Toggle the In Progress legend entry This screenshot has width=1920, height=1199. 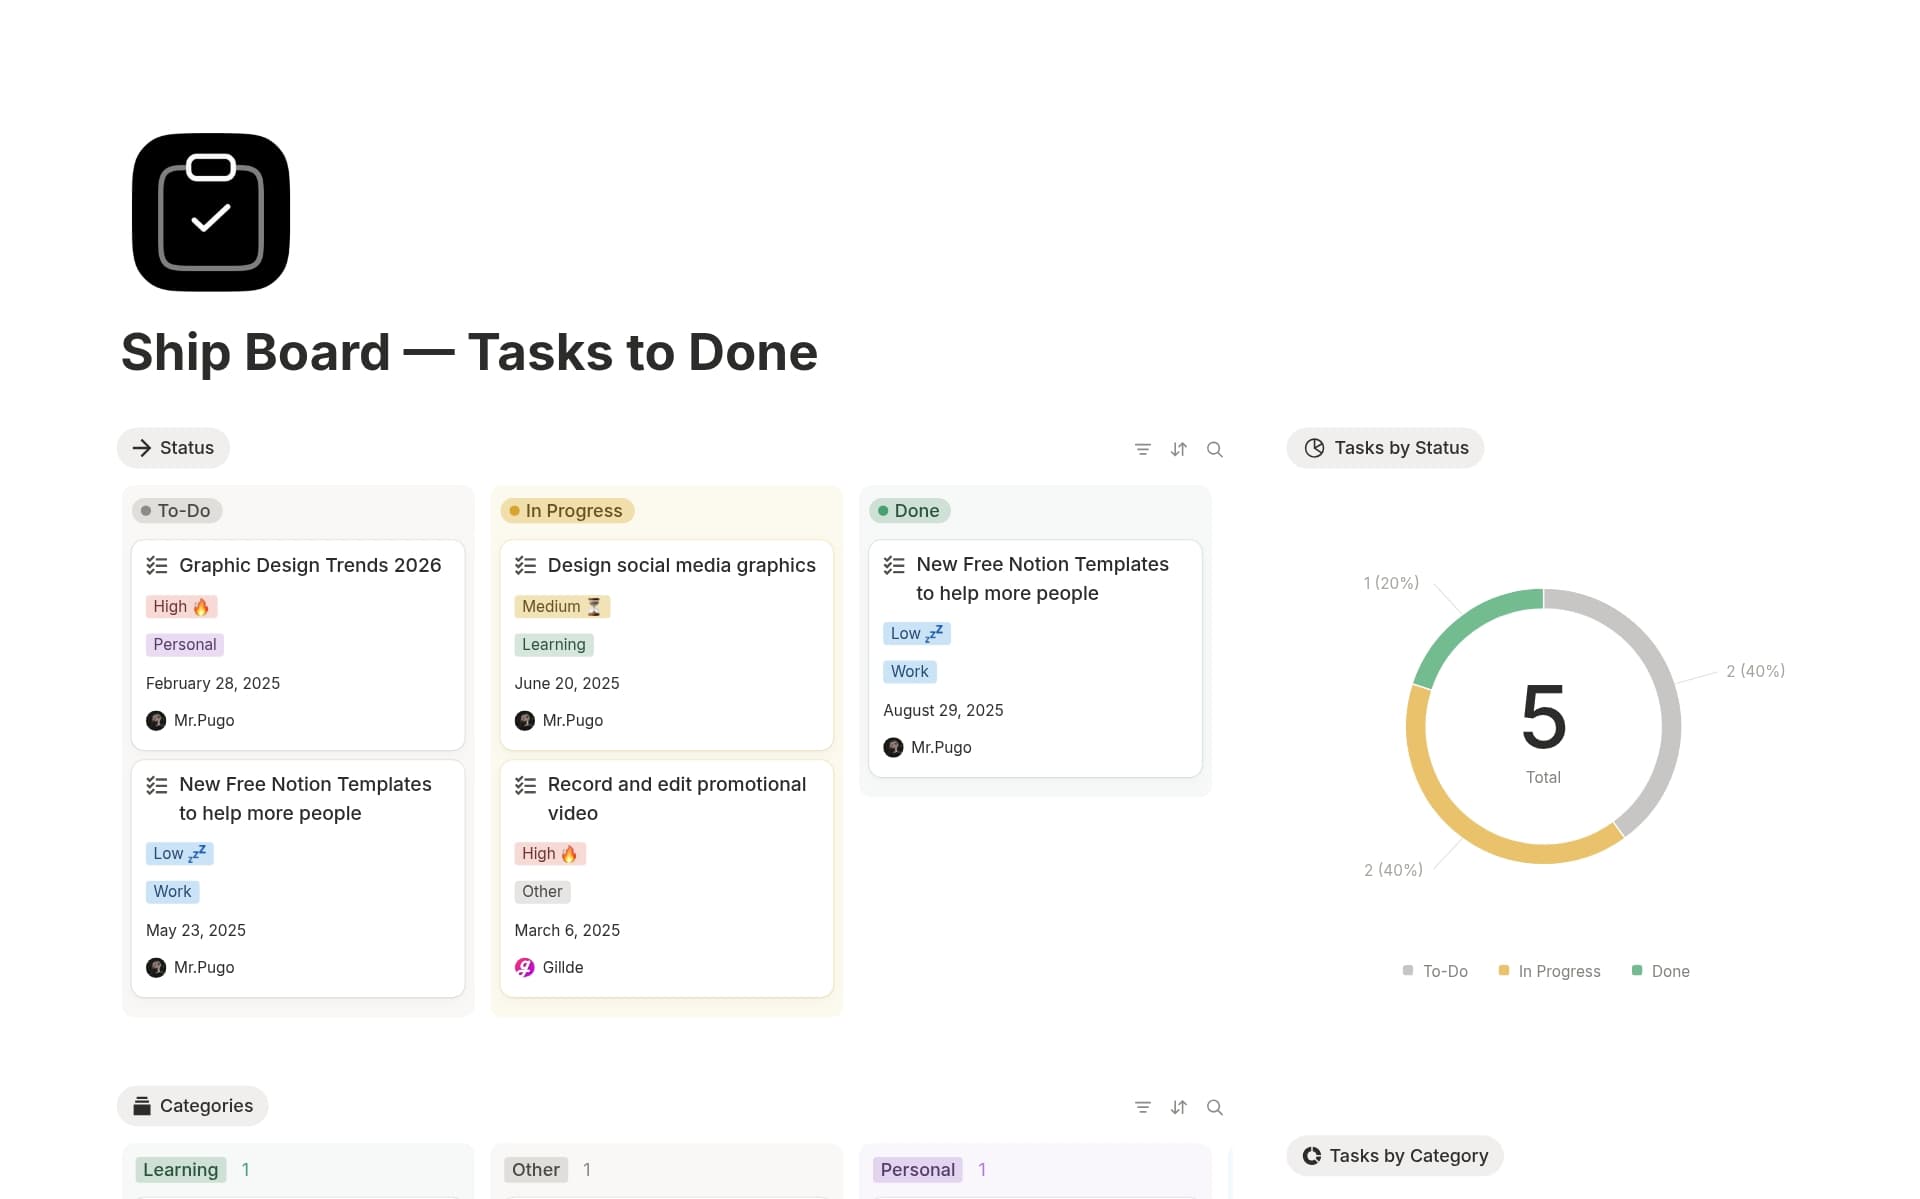pyautogui.click(x=1548, y=970)
